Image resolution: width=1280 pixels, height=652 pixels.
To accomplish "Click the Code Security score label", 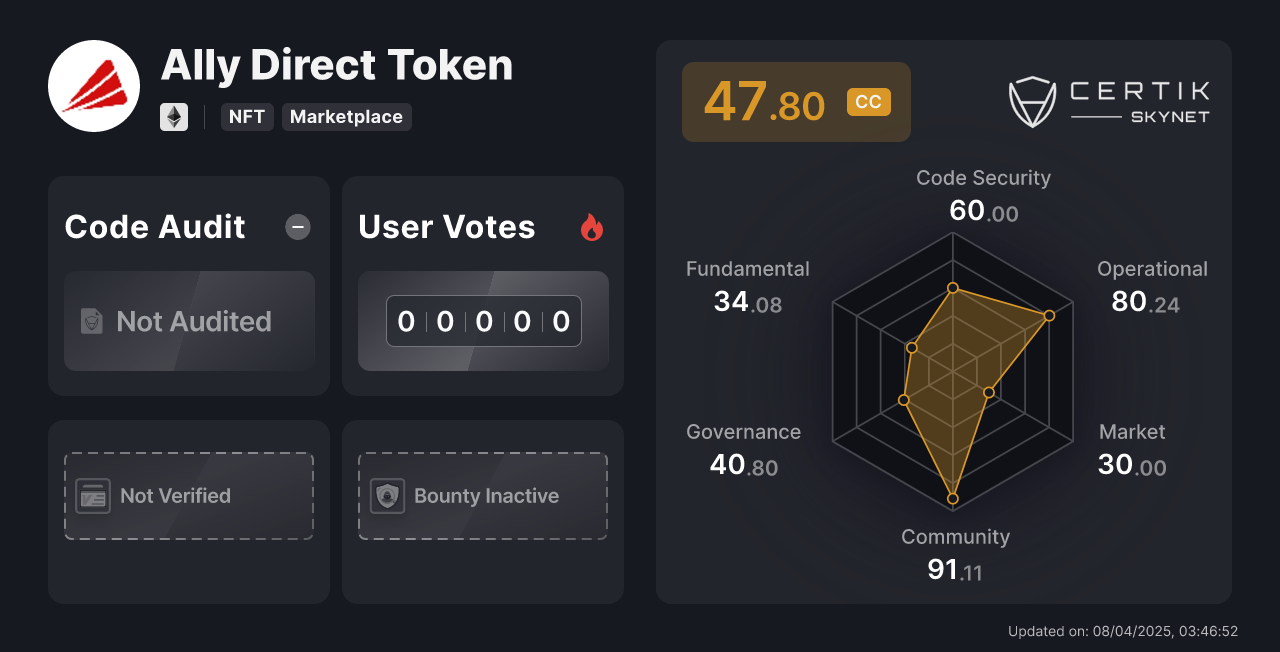I will (983, 178).
